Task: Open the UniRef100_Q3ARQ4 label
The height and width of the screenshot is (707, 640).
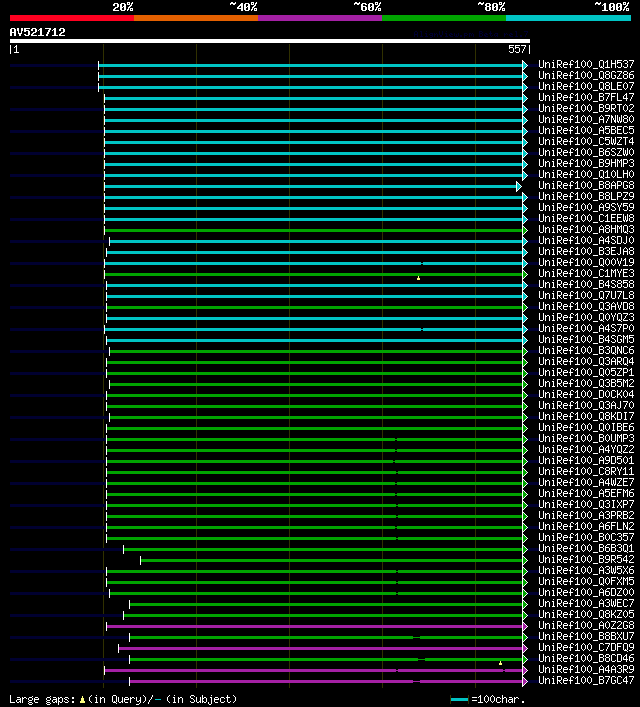Action: point(586,362)
